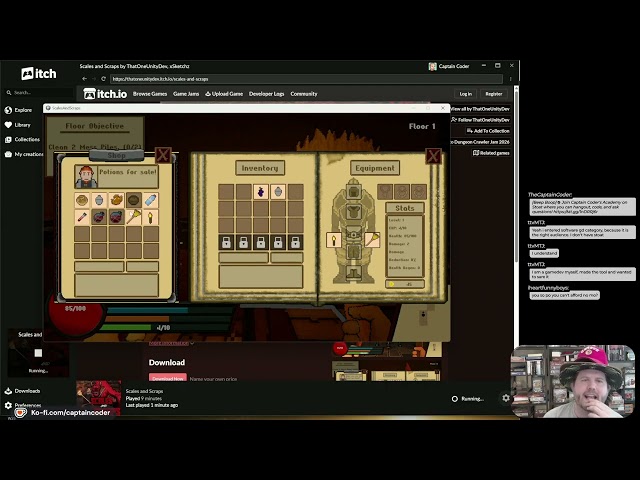Open Developer Logs on the itch.io navbar
Screen dimensions: 640x480
coord(267,94)
